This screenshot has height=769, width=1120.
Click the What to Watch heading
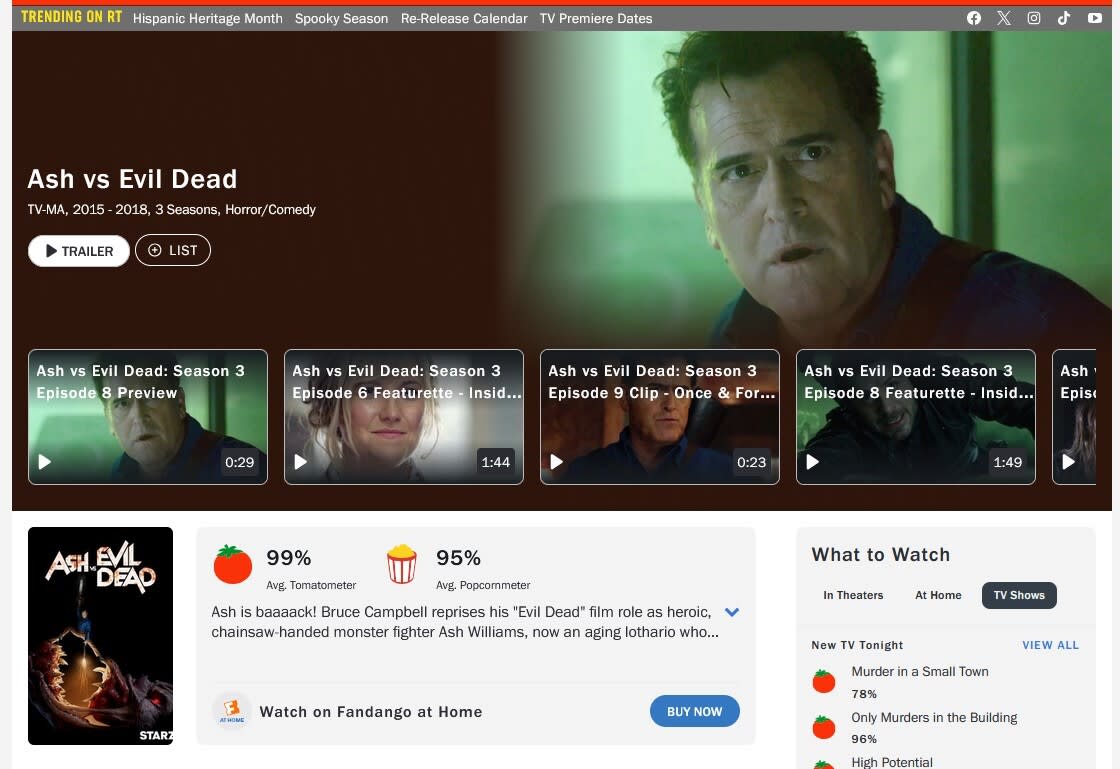pos(881,554)
